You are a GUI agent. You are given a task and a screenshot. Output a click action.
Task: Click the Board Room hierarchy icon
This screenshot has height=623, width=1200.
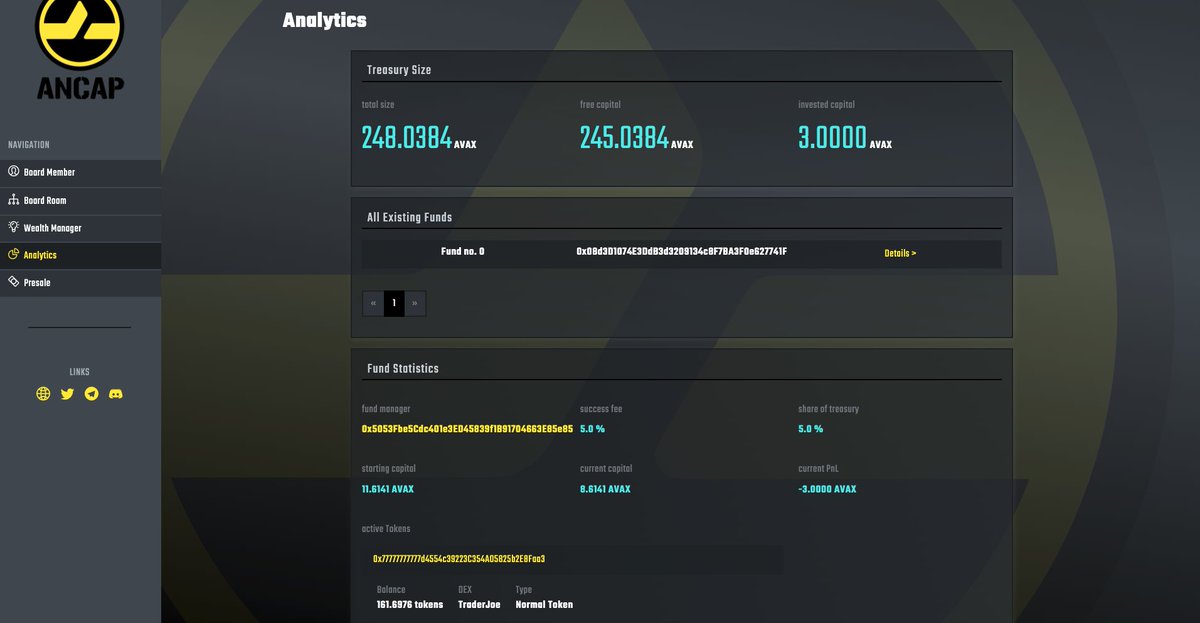(14, 200)
